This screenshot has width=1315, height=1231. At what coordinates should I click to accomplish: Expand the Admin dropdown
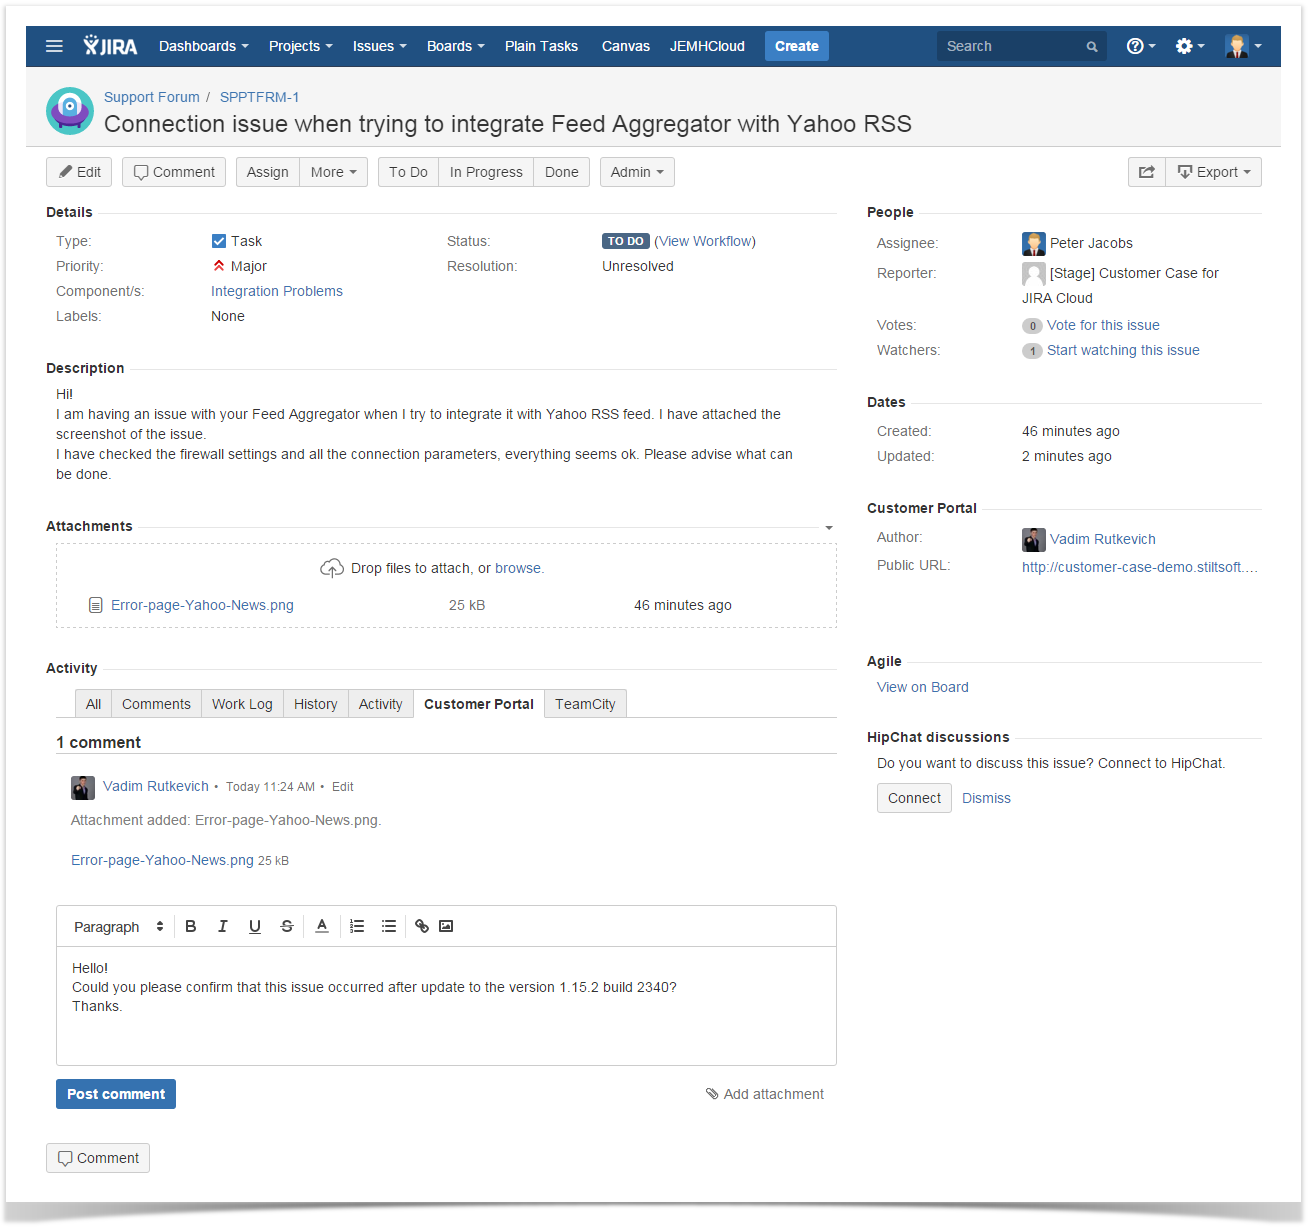pyautogui.click(x=637, y=172)
